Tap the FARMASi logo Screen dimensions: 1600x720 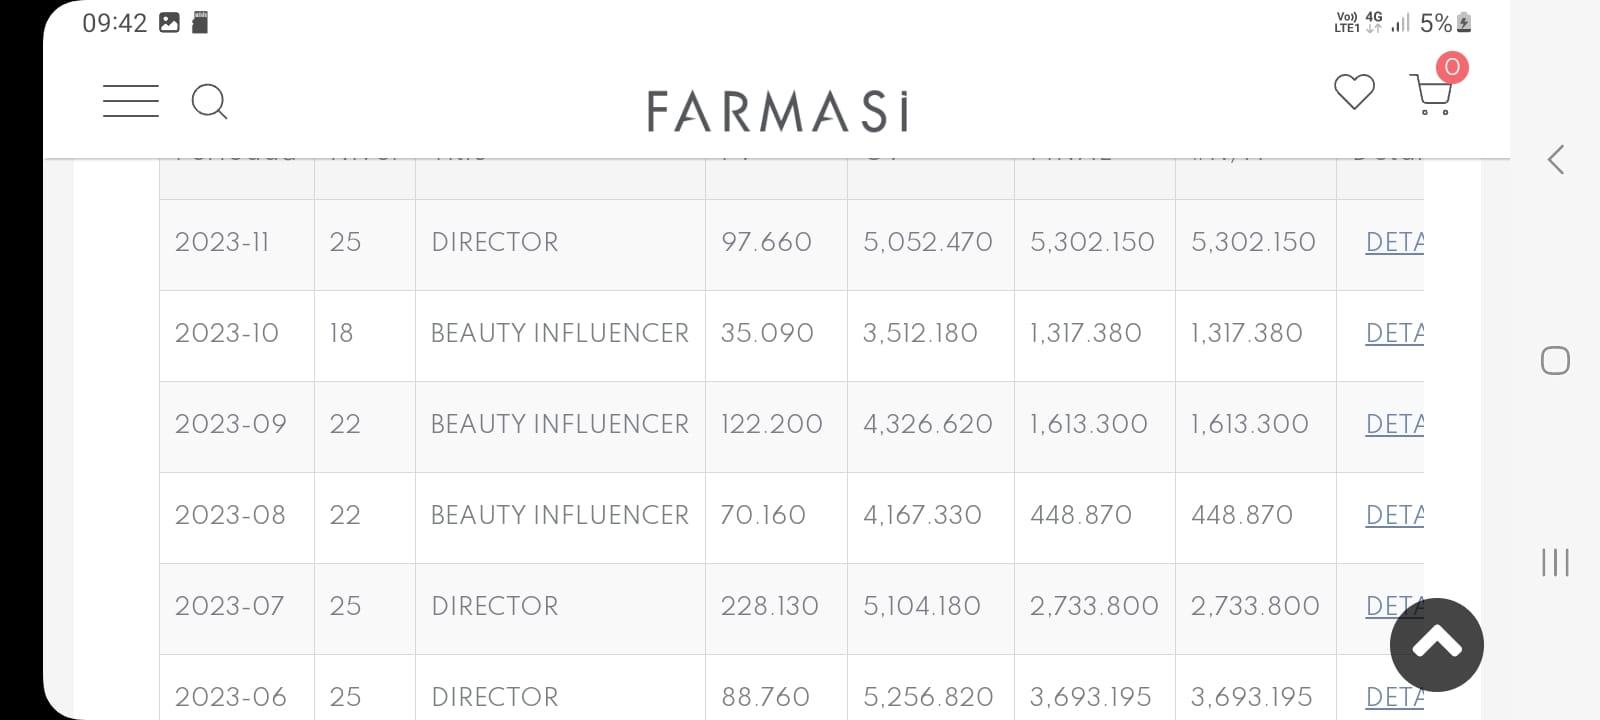[778, 111]
